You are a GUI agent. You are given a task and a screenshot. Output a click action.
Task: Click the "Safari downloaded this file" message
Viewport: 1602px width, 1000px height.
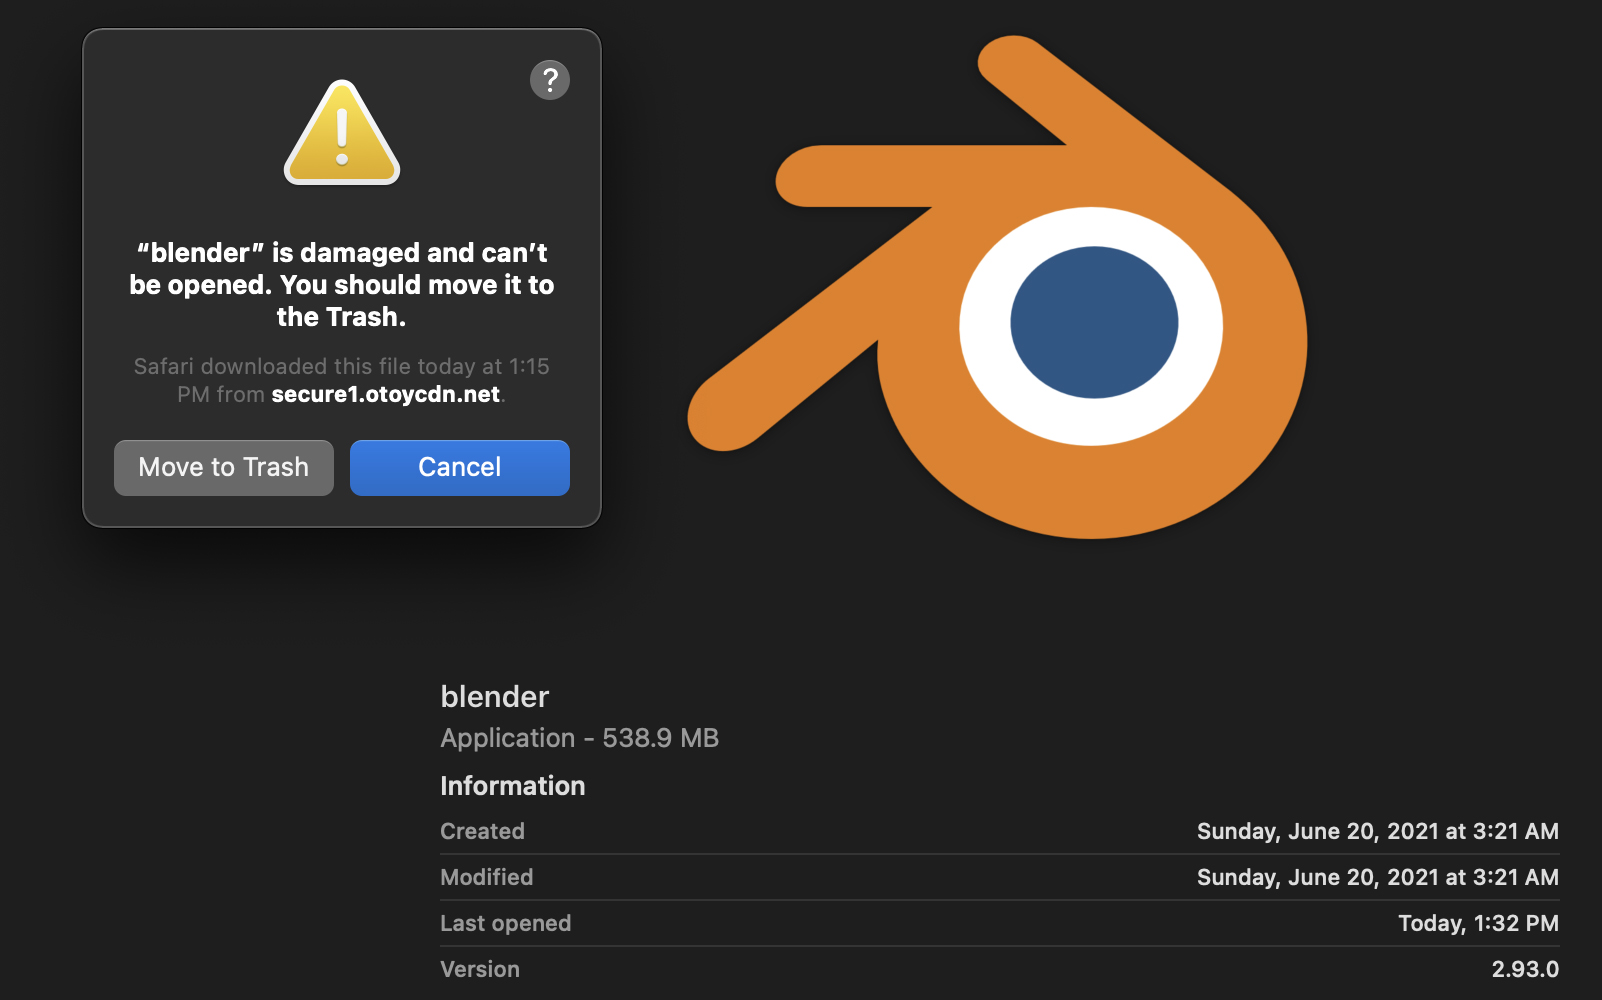pyautogui.click(x=341, y=367)
